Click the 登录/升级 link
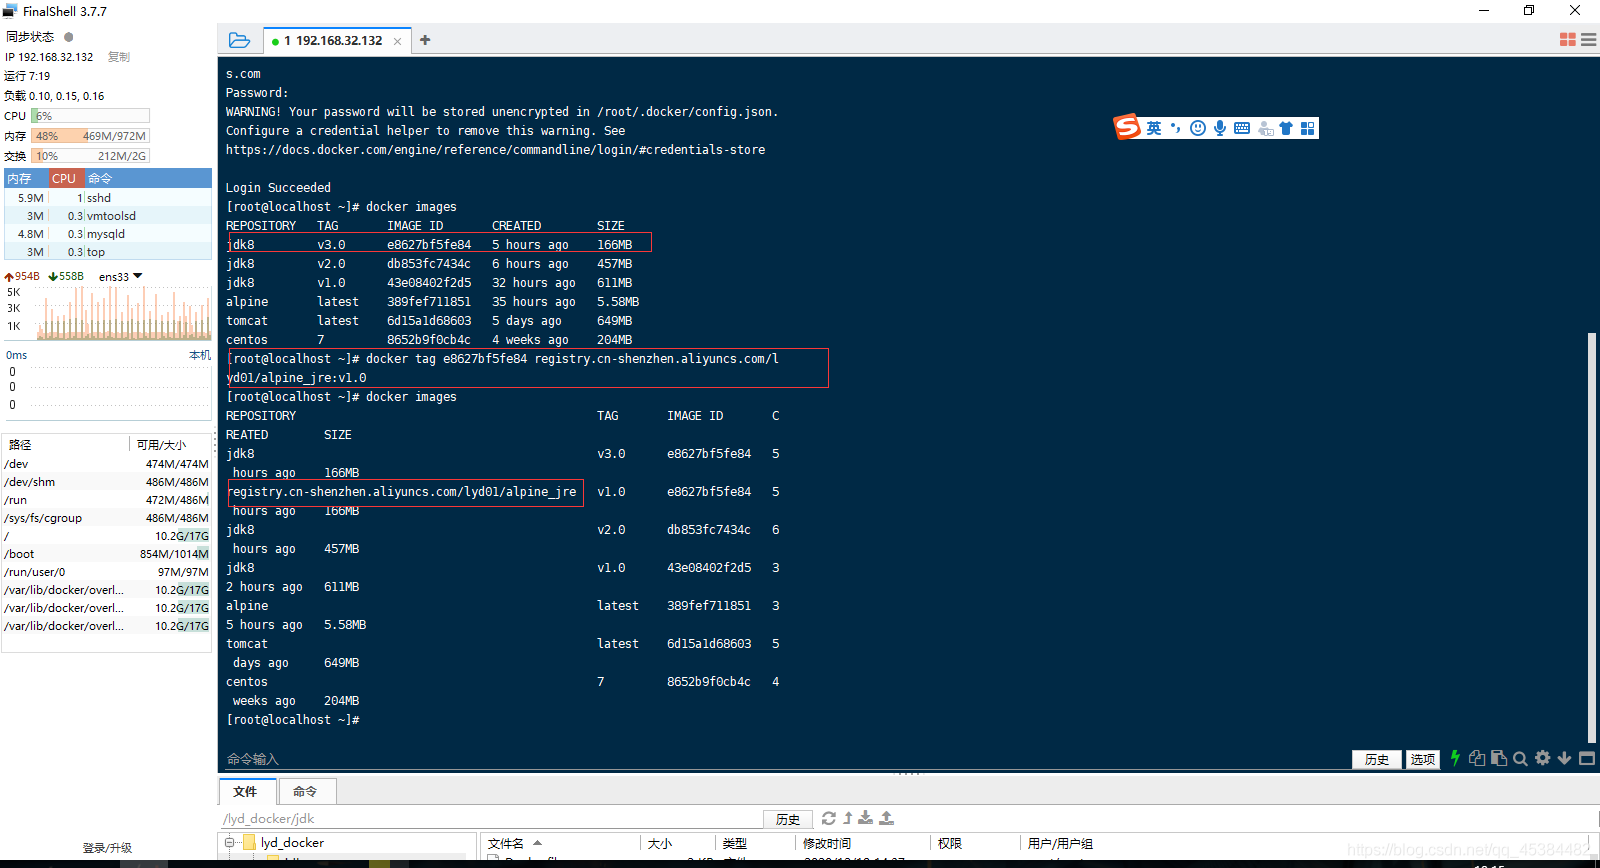Screen dimensions: 1600x868 pos(107,848)
